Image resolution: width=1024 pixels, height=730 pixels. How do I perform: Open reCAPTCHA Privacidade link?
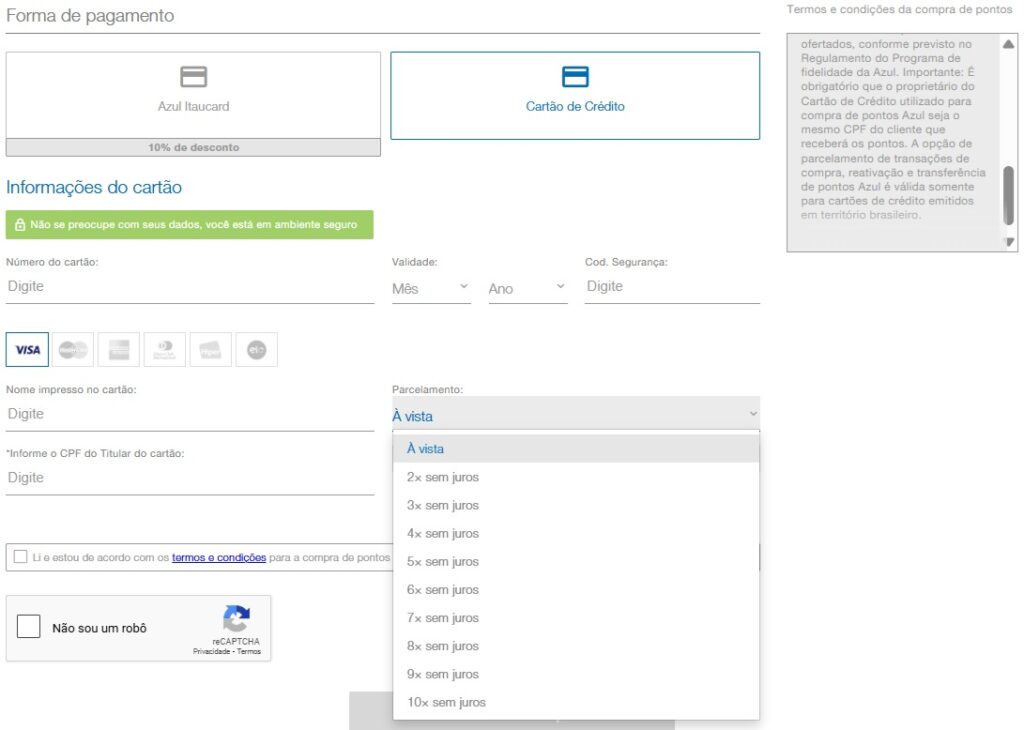pyautogui.click(x=211, y=651)
